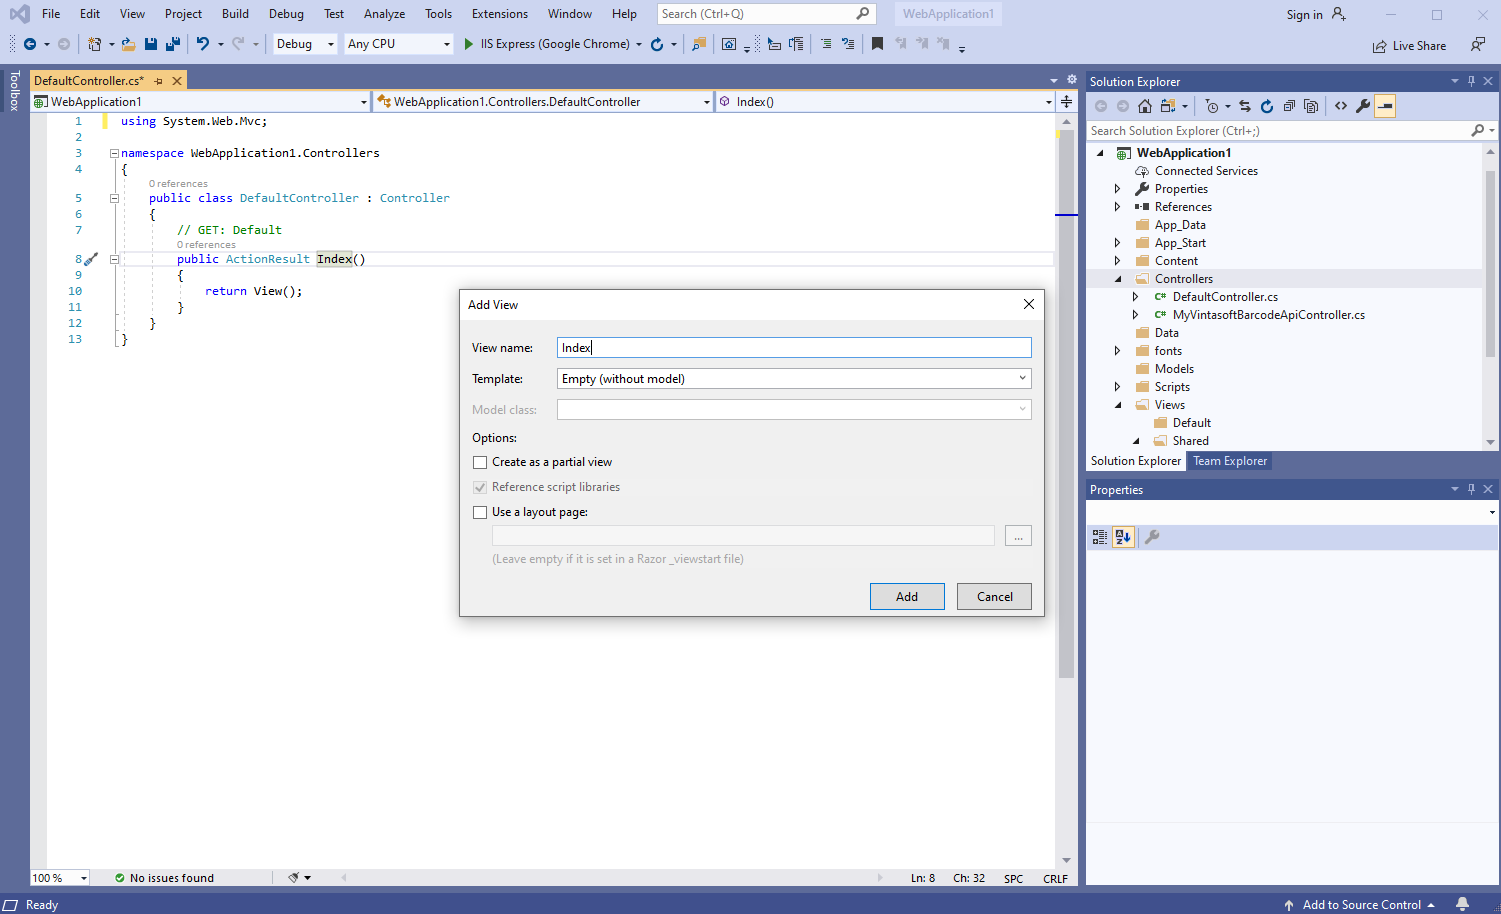This screenshot has width=1501, height=914.
Task: Cancel the Add View dialog
Action: [x=994, y=597]
